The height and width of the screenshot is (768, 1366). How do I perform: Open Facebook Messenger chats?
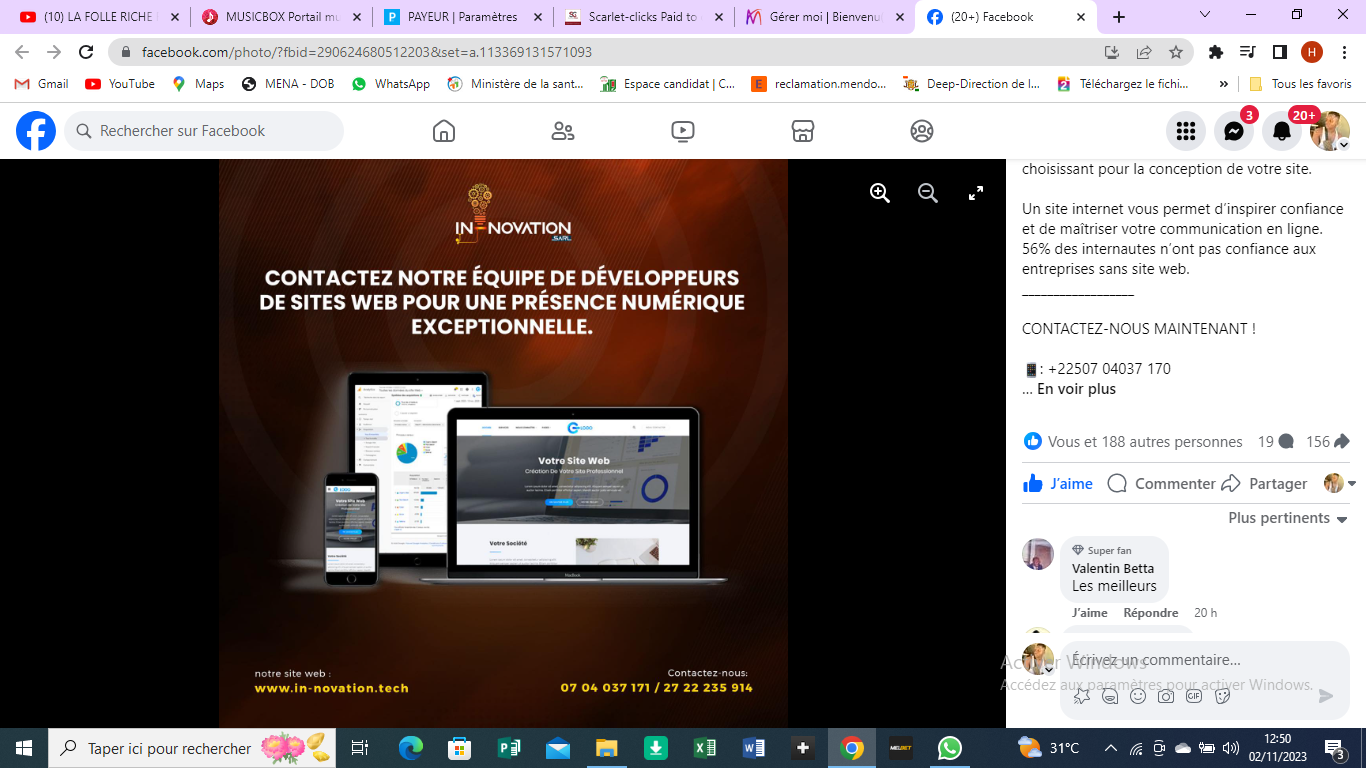point(1234,131)
